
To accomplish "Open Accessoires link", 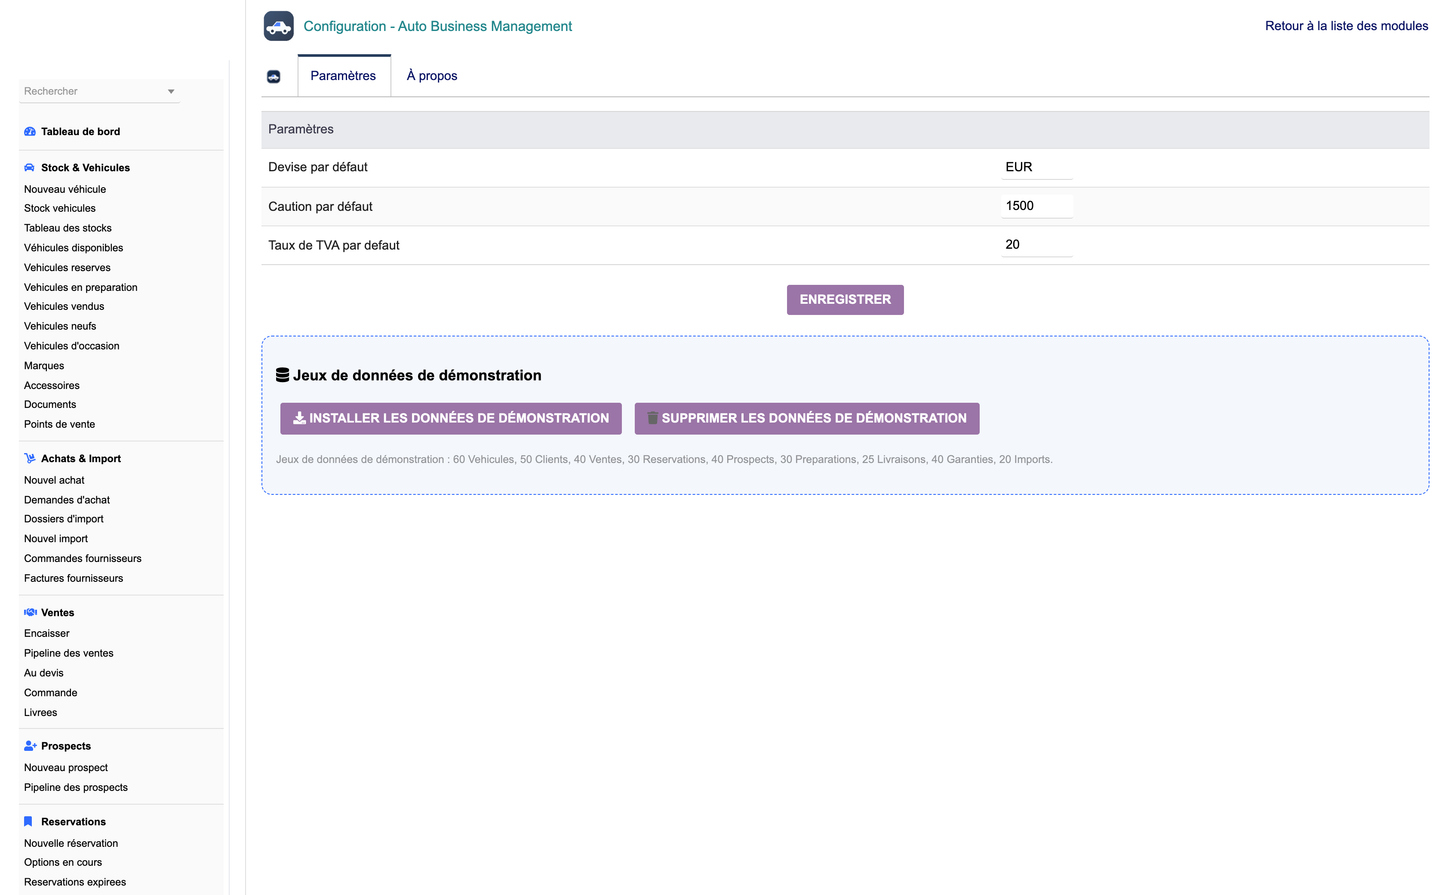I will (52, 386).
